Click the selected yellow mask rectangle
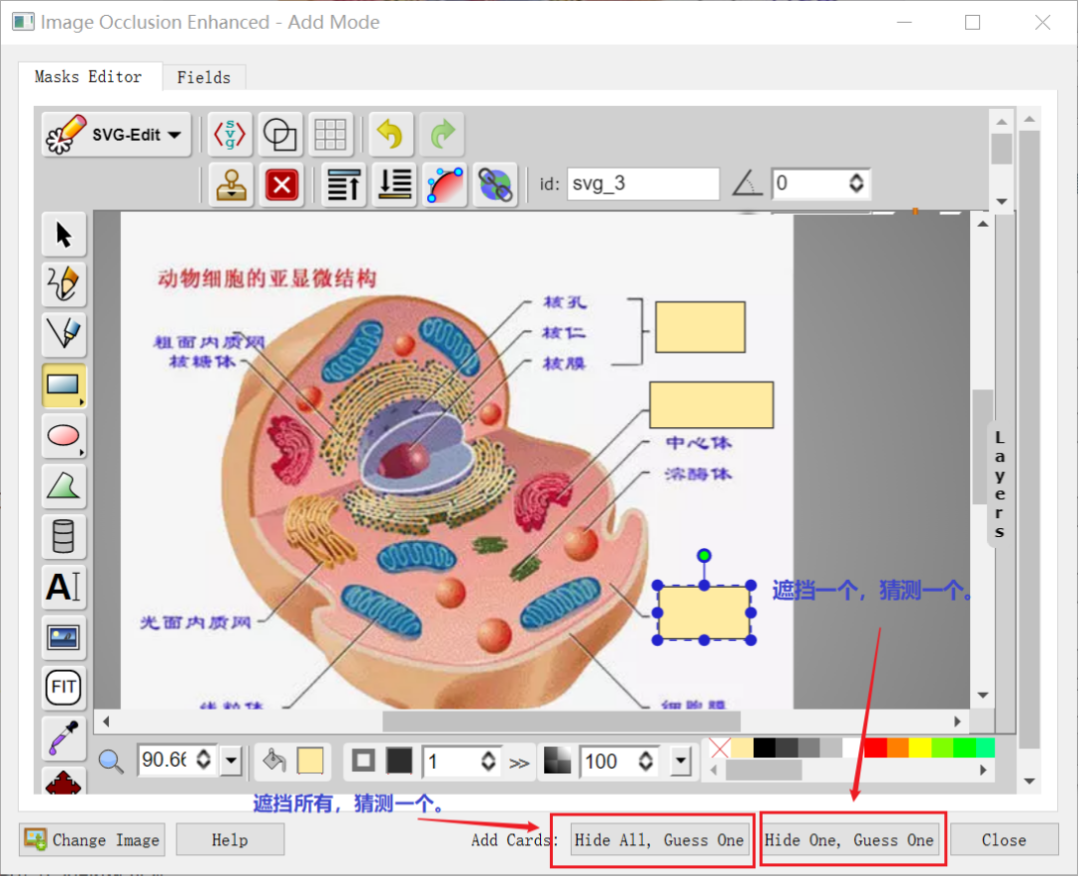 tap(704, 612)
